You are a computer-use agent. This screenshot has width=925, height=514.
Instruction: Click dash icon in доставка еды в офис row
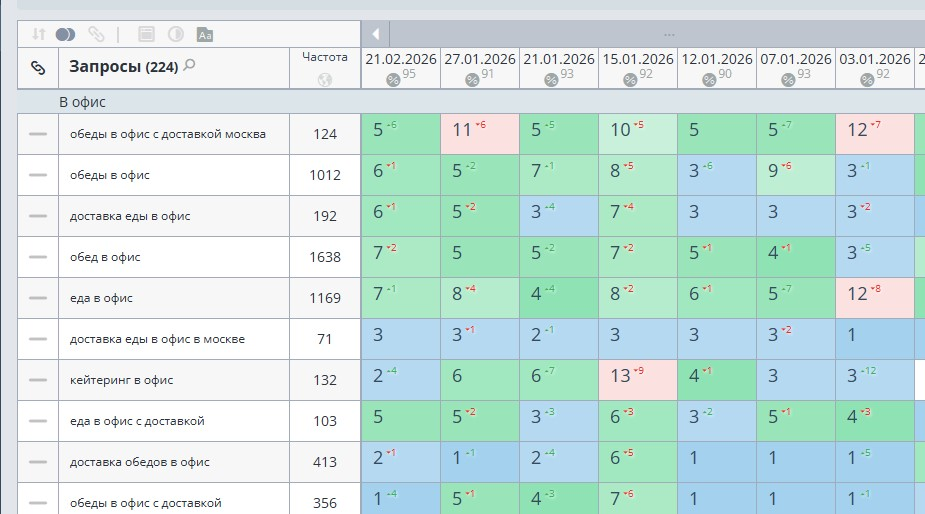[38, 216]
